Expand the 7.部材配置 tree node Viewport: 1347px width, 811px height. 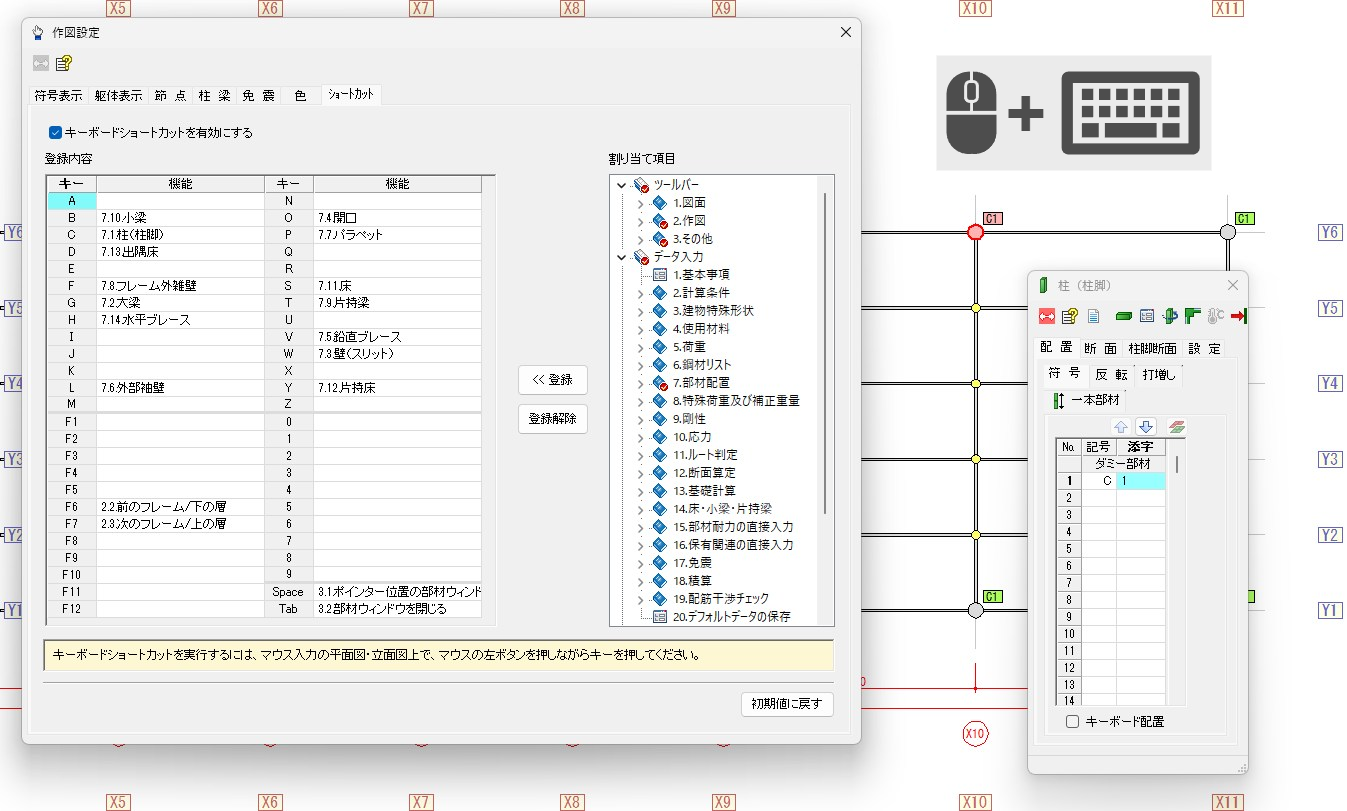pyautogui.click(x=641, y=383)
